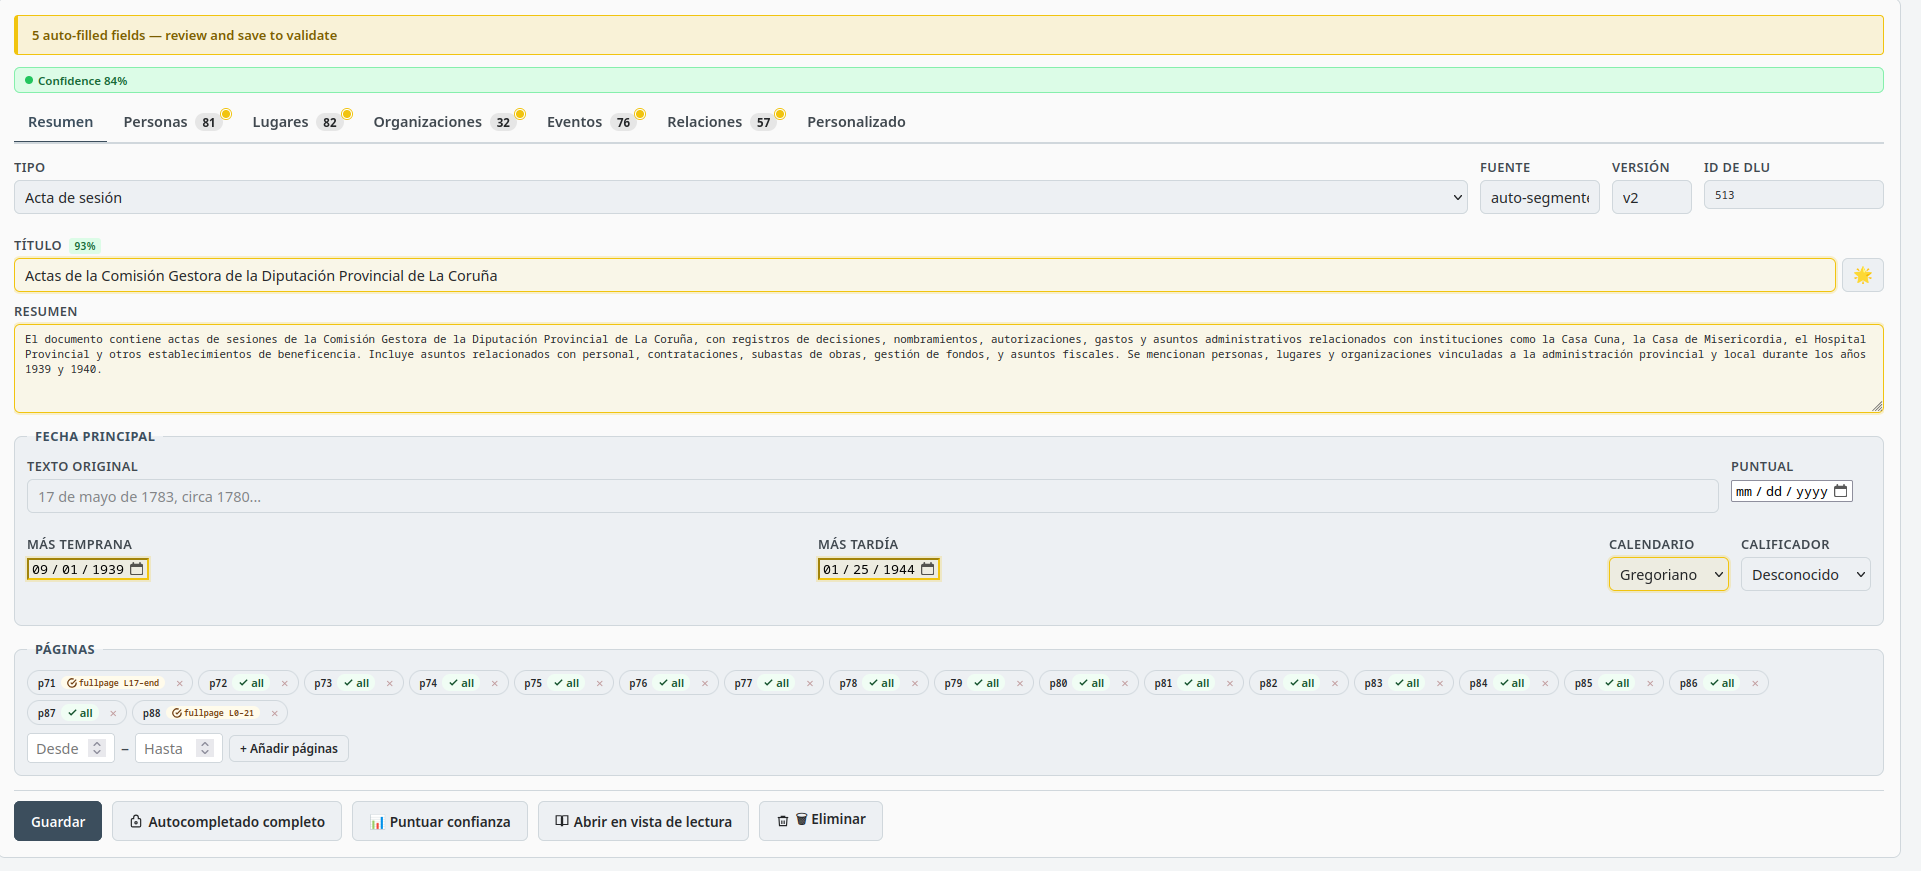Click the Desde number stepper arrows

(97, 748)
